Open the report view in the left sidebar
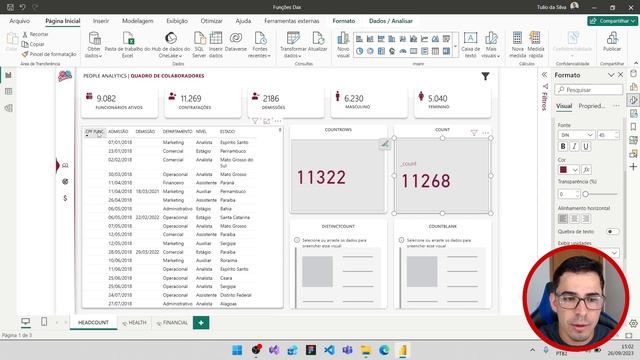The width and height of the screenshot is (640, 360). (x=9, y=75)
